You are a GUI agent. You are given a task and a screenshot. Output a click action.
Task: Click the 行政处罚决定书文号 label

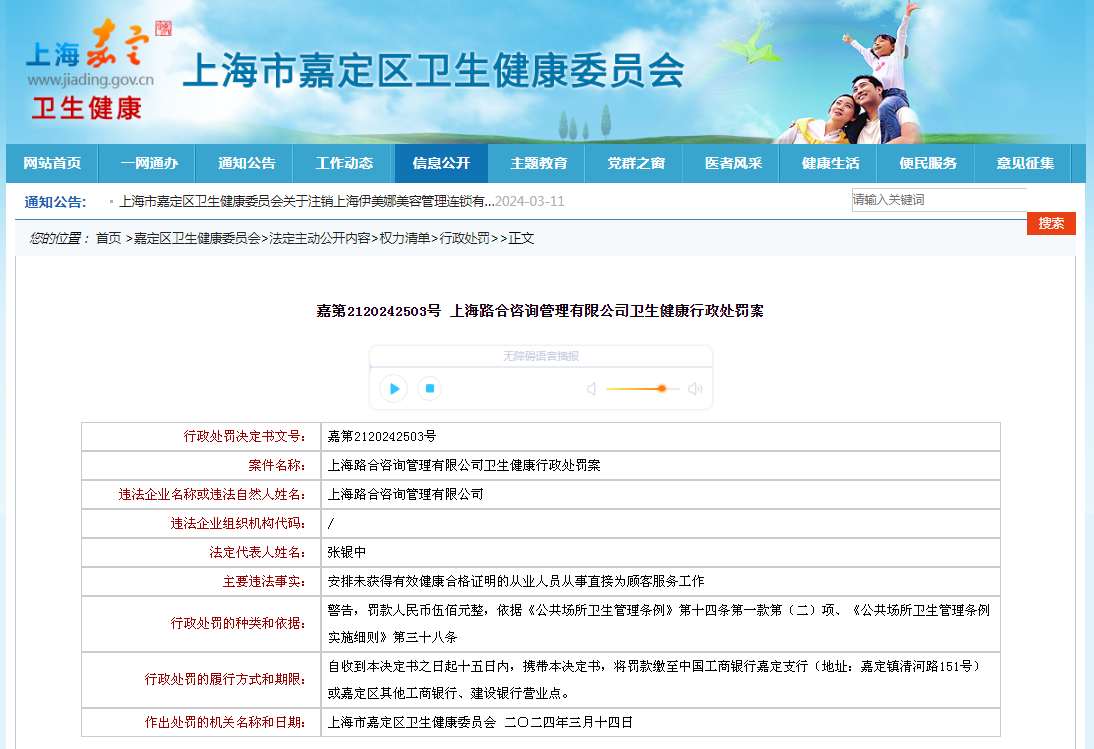[244, 437]
